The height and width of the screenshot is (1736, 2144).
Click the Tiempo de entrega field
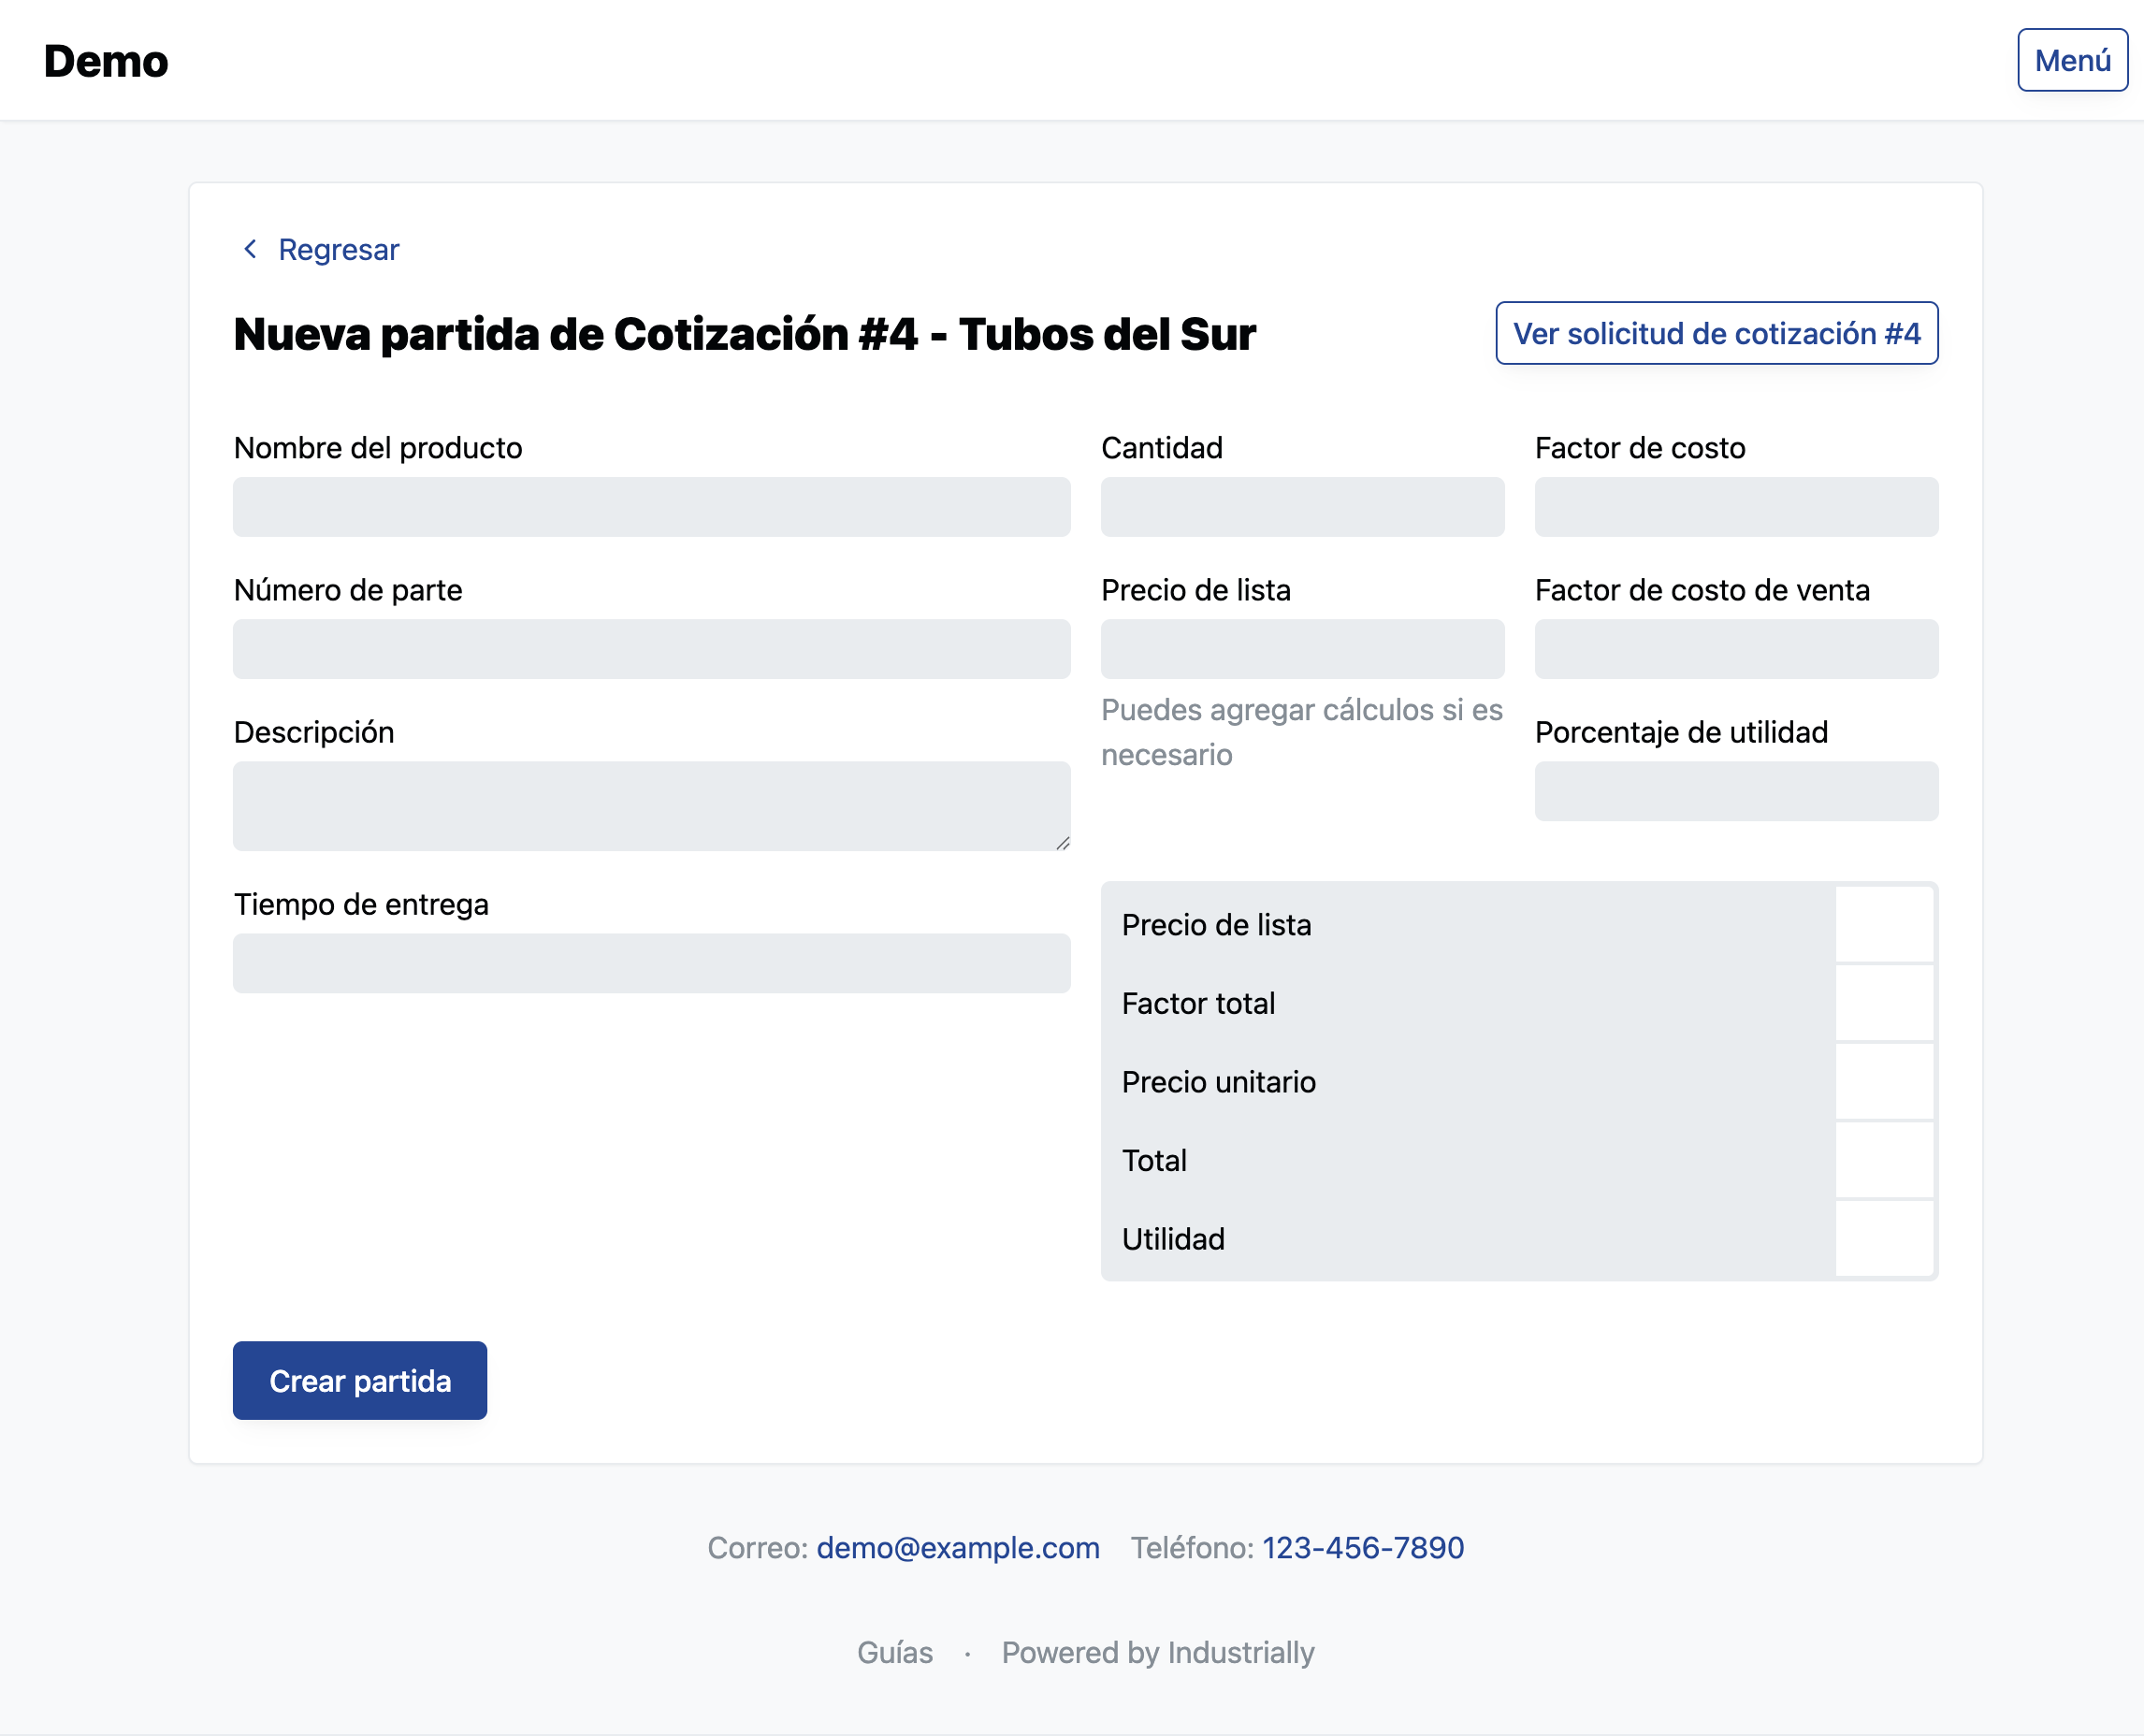coord(651,963)
